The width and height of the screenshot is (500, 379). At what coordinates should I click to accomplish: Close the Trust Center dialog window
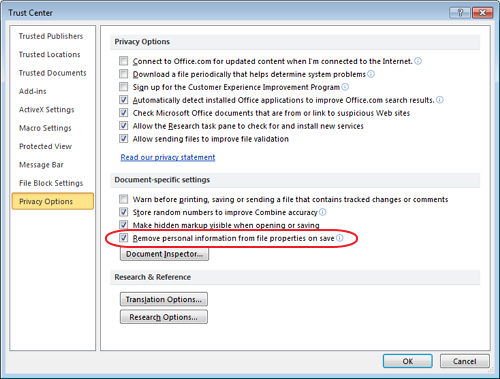[x=482, y=13]
